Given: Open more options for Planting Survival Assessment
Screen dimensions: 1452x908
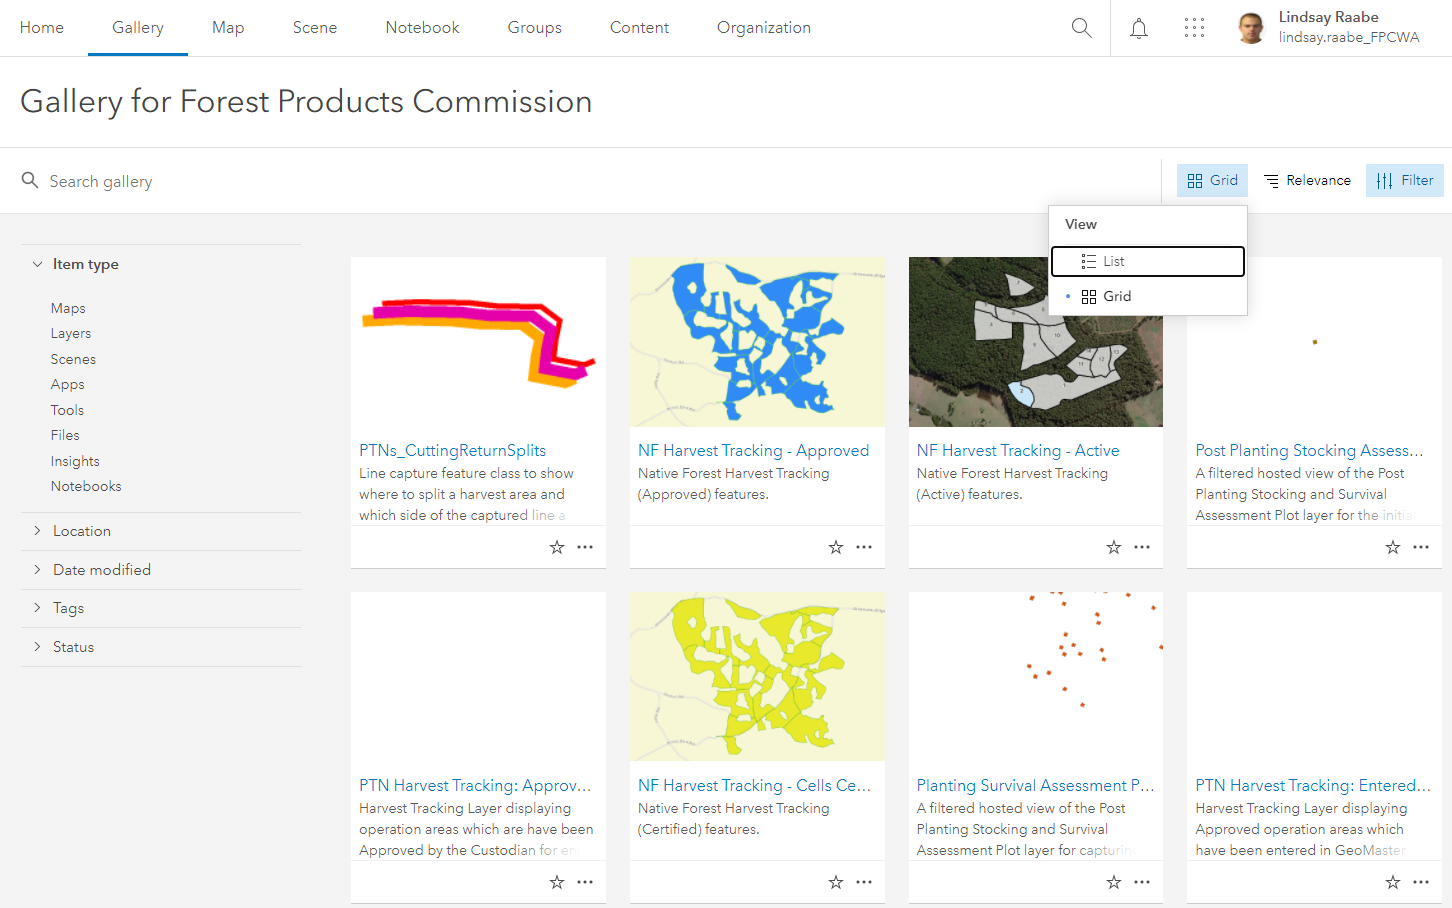Looking at the screenshot, I should pyautogui.click(x=1142, y=882).
